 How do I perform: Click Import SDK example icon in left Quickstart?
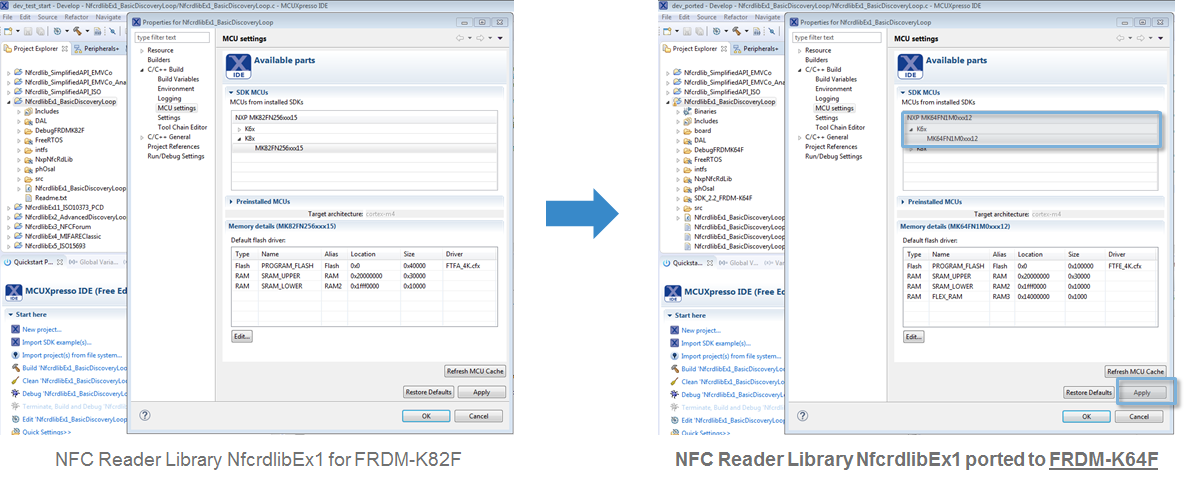[x=16, y=342]
